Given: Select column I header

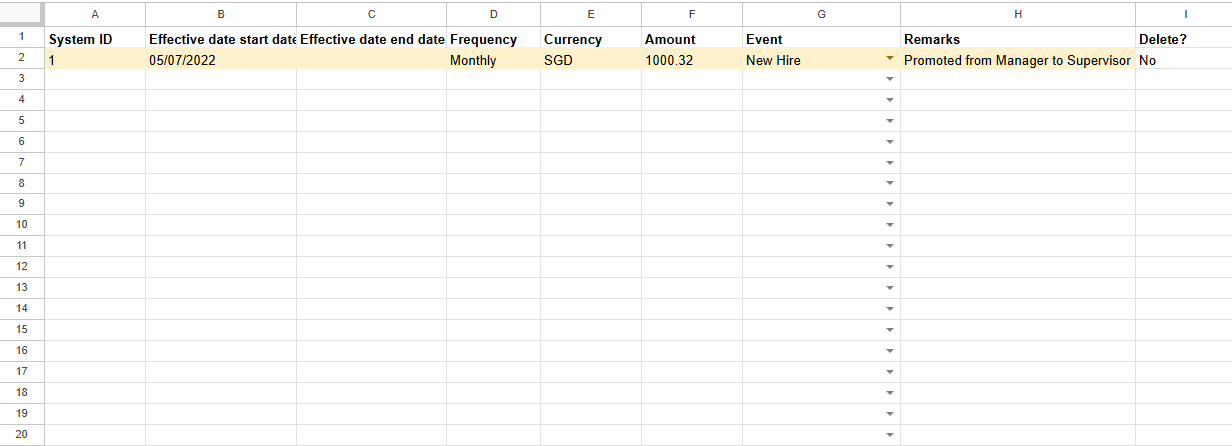Looking at the screenshot, I should click(x=1184, y=14).
